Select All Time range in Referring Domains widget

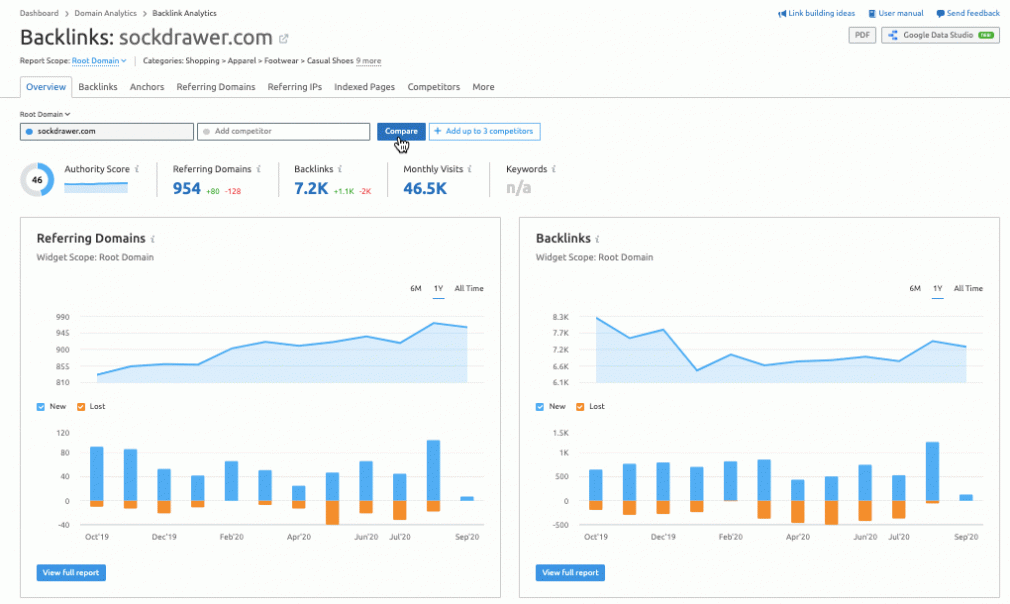coord(469,288)
